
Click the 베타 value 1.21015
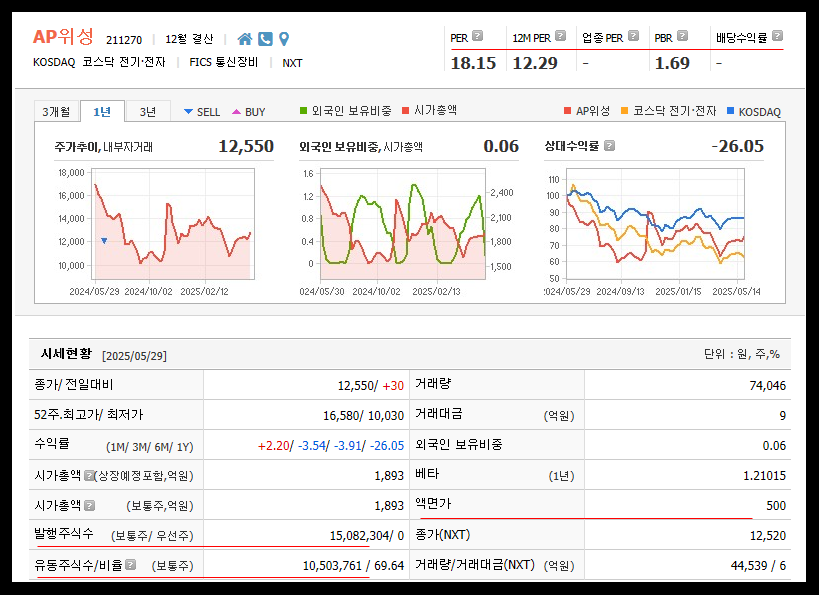tap(764, 476)
